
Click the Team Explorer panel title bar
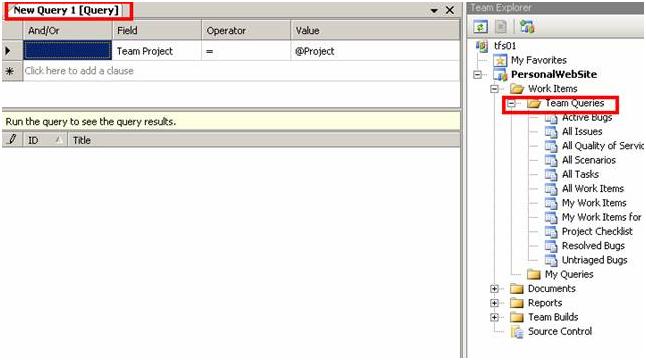point(555,8)
